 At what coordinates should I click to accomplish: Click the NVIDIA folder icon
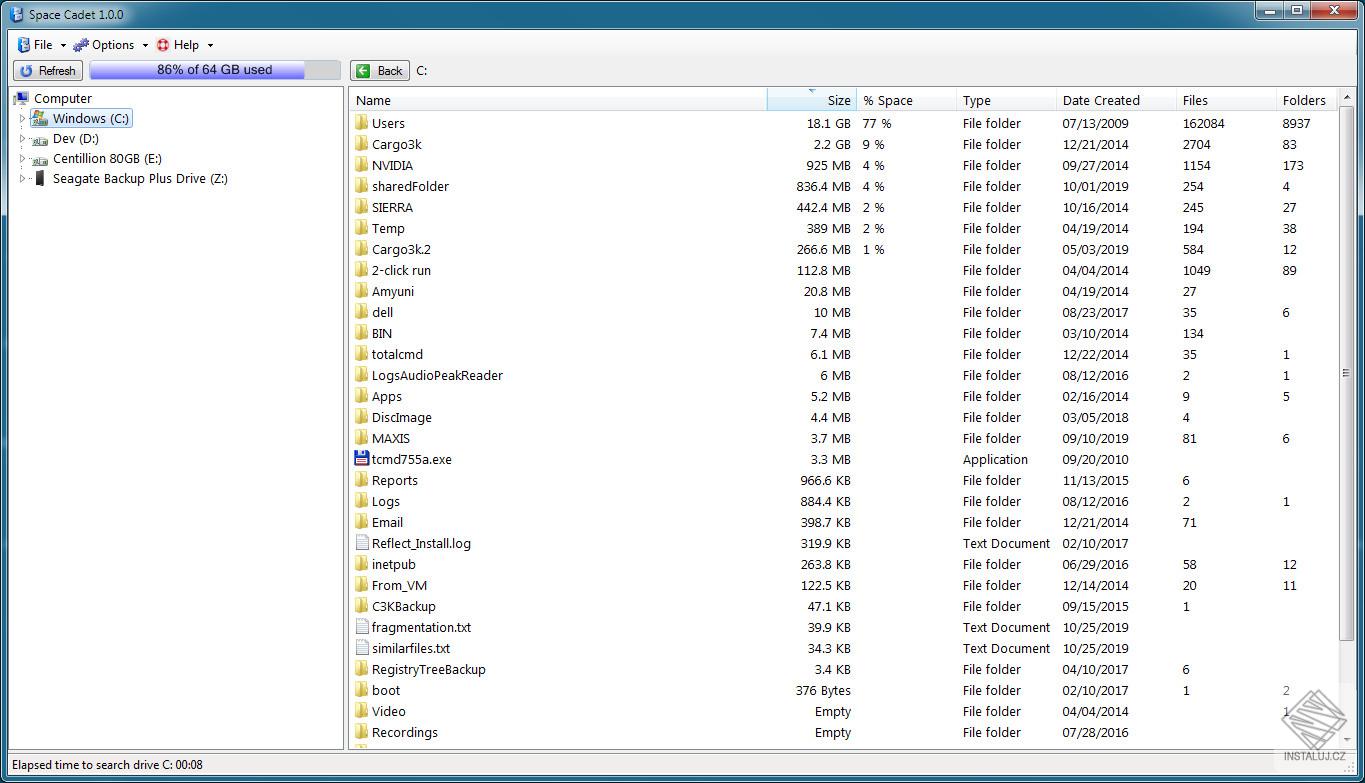pyautogui.click(x=362, y=165)
